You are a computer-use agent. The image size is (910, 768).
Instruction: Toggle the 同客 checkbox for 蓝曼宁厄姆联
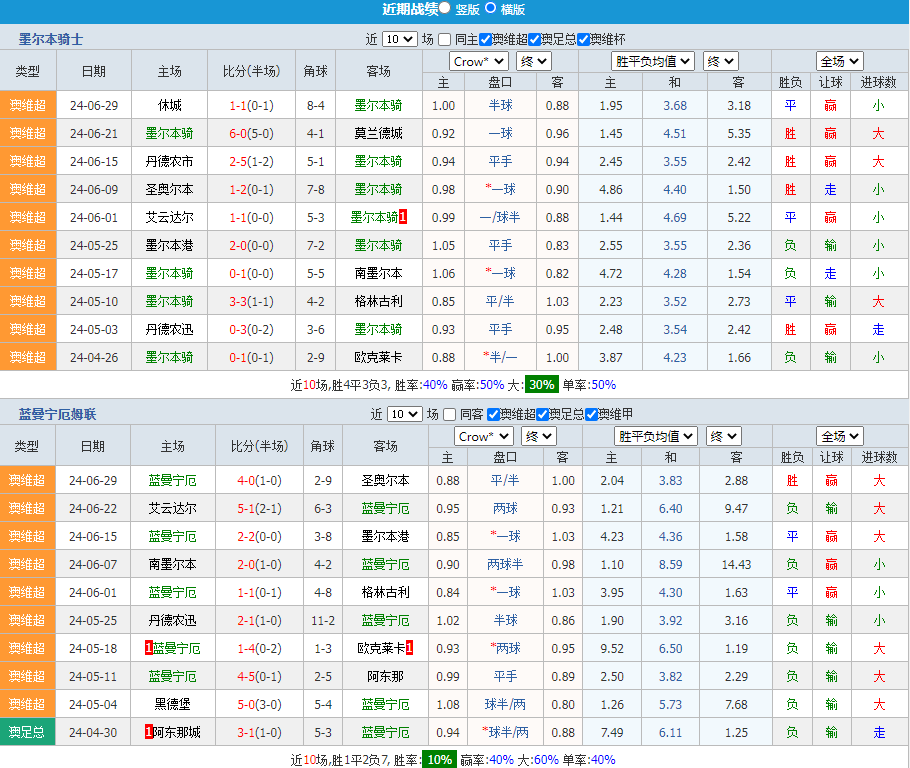[x=450, y=414]
